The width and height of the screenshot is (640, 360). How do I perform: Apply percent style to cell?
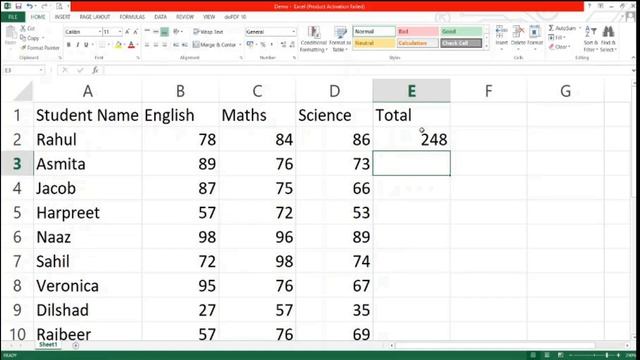pos(263,44)
